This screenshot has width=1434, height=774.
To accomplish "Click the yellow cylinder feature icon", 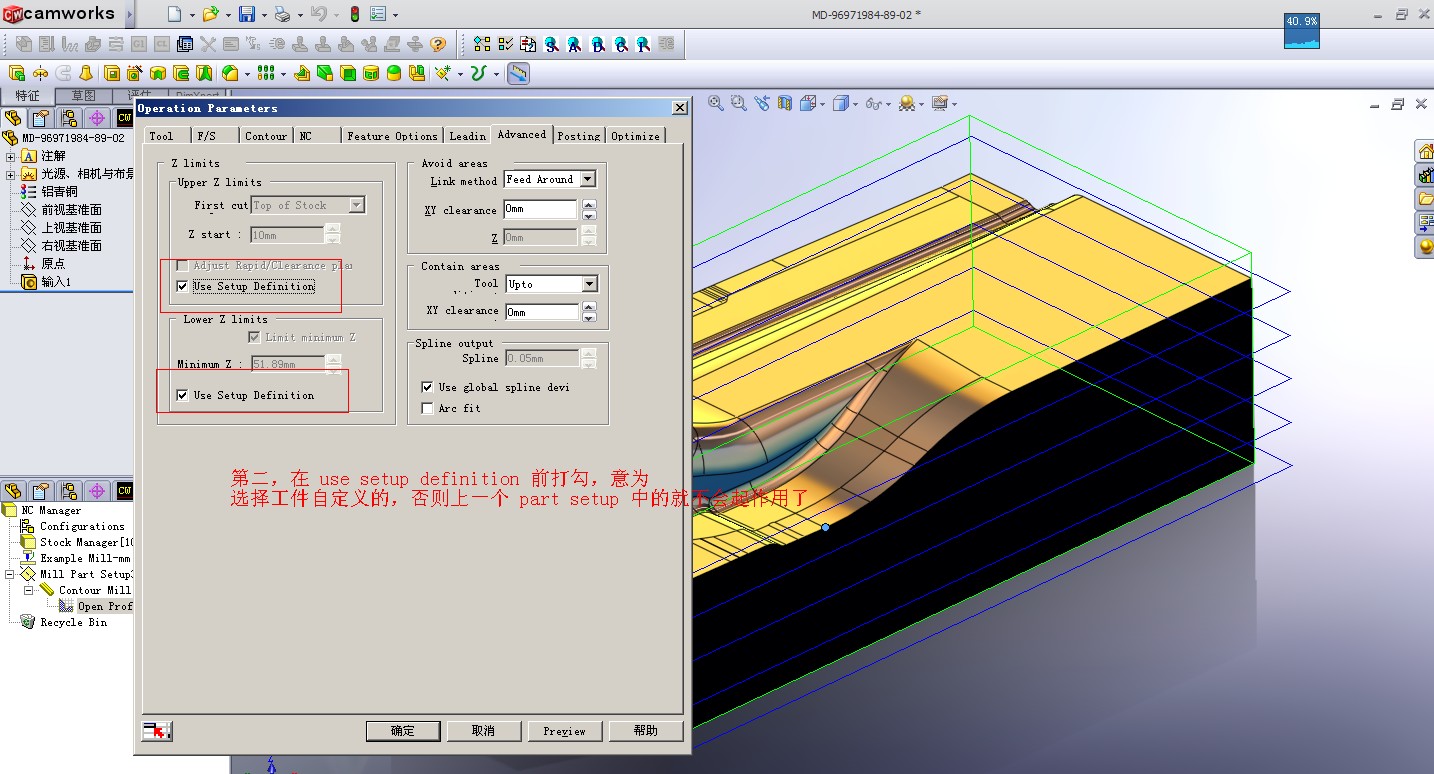I will 371,73.
